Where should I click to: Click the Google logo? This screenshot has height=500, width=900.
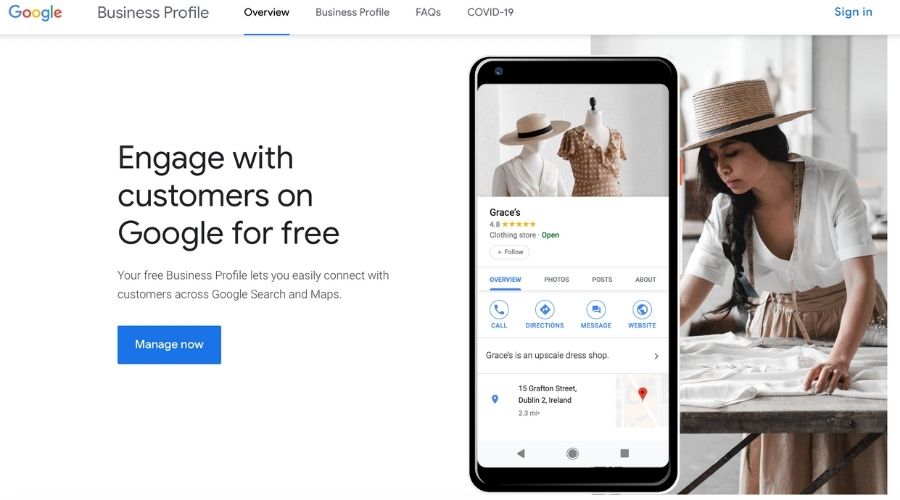pyautogui.click(x=35, y=13)
